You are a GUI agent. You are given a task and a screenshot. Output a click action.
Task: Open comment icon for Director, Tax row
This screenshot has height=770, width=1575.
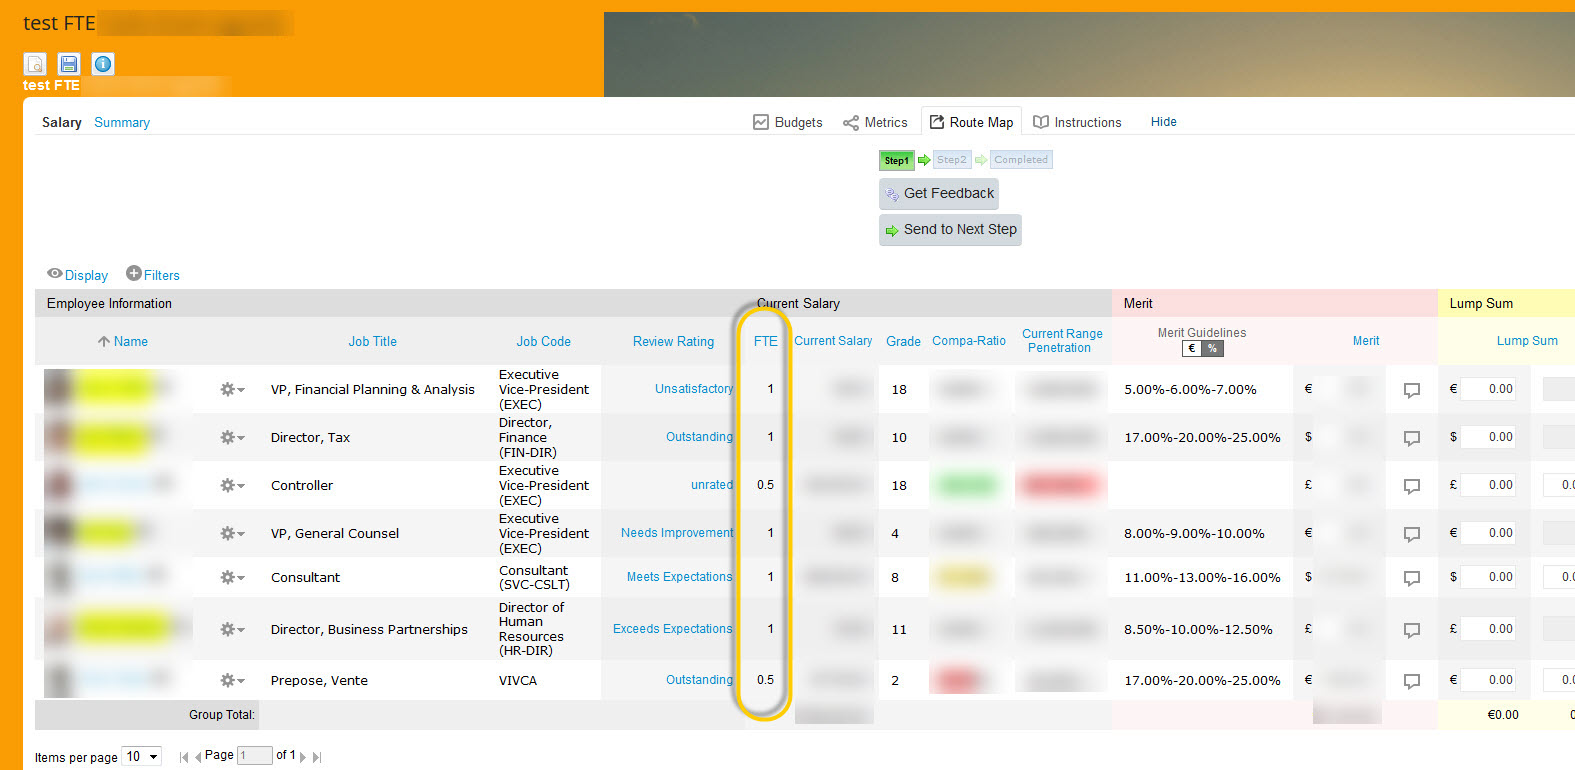(1412, 438)
